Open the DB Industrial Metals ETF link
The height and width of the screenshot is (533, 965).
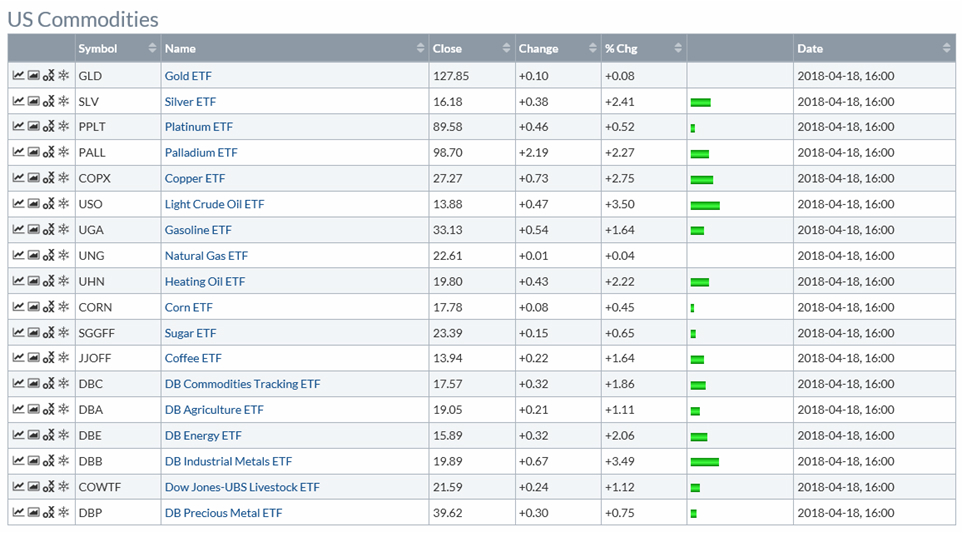point(228,462)
